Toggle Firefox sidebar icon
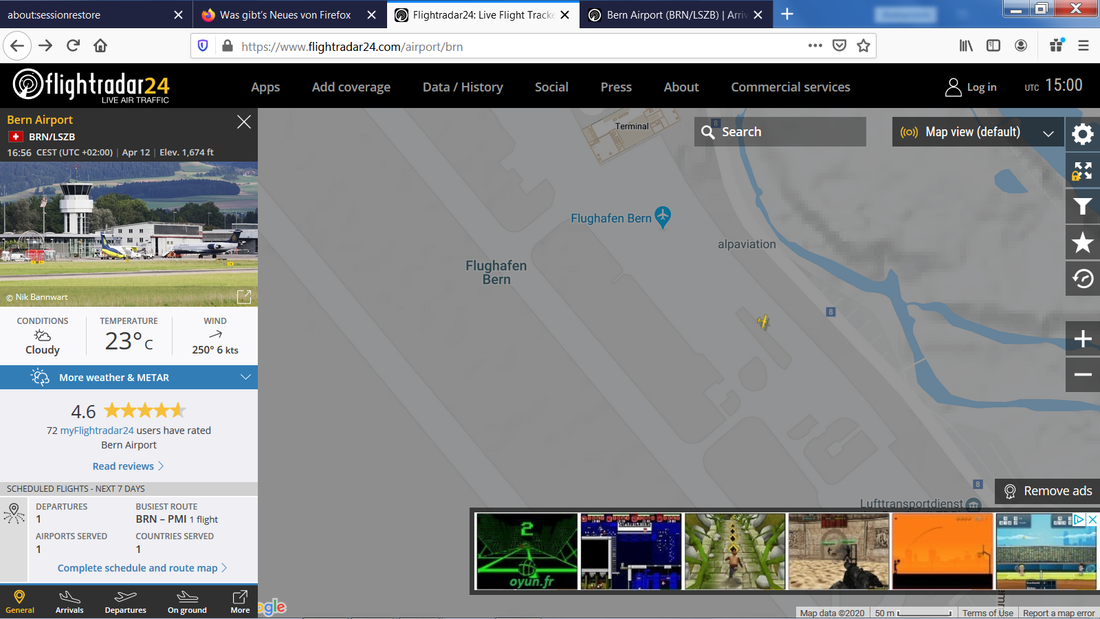This screenshot has width=1100, height=619. 993,46
